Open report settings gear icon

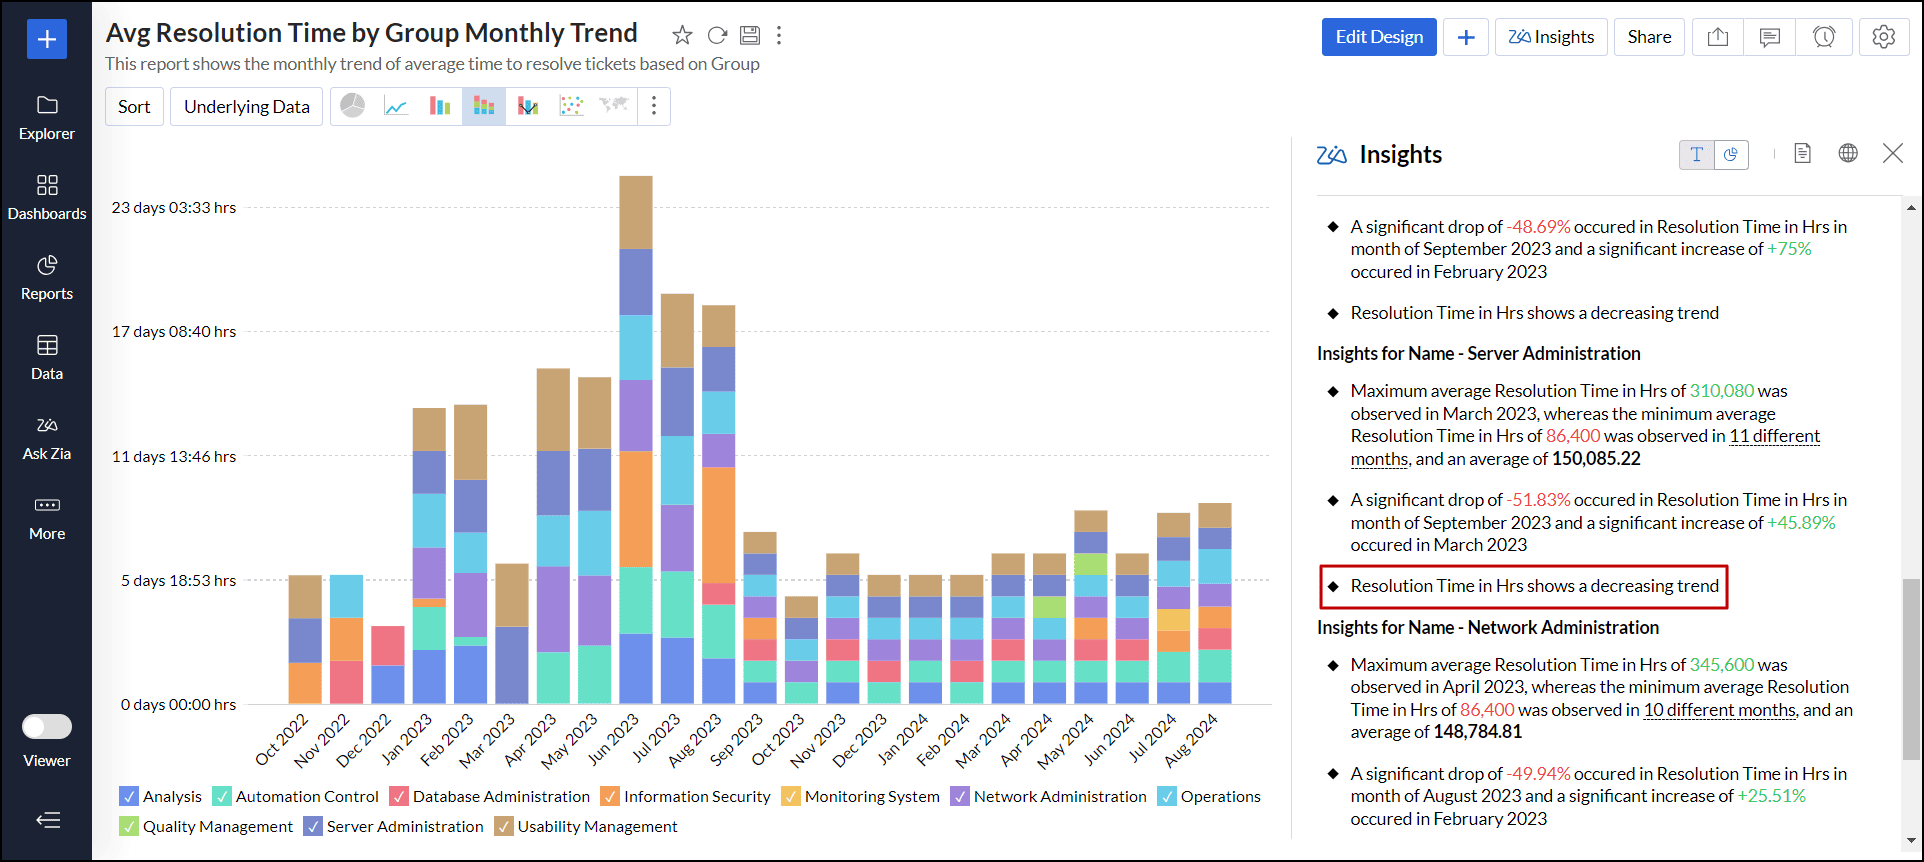point(1883,37)
